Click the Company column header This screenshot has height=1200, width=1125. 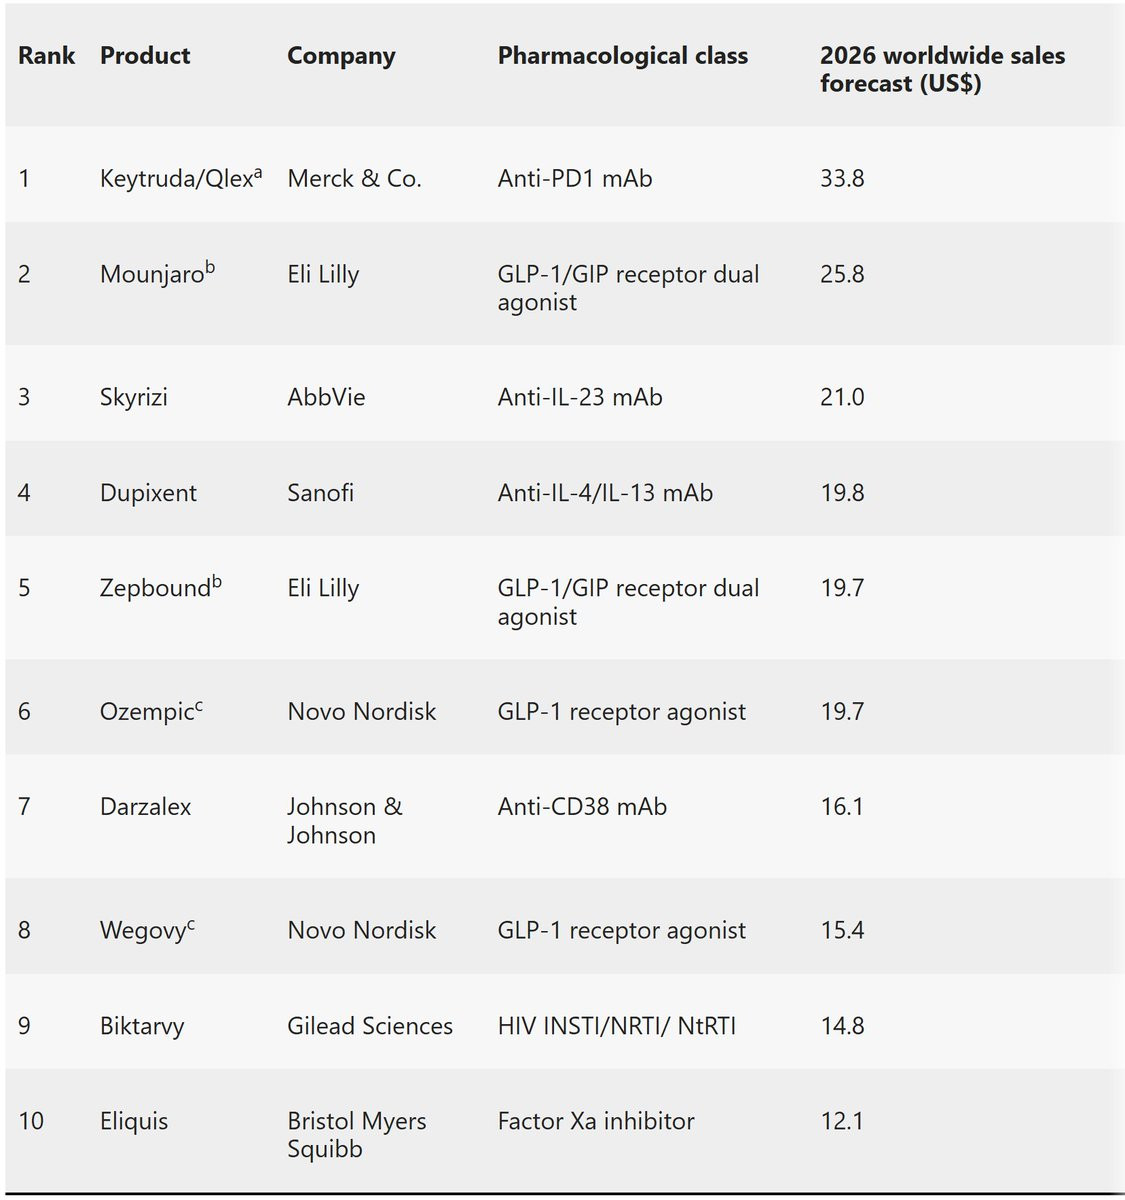click(341, 56)
